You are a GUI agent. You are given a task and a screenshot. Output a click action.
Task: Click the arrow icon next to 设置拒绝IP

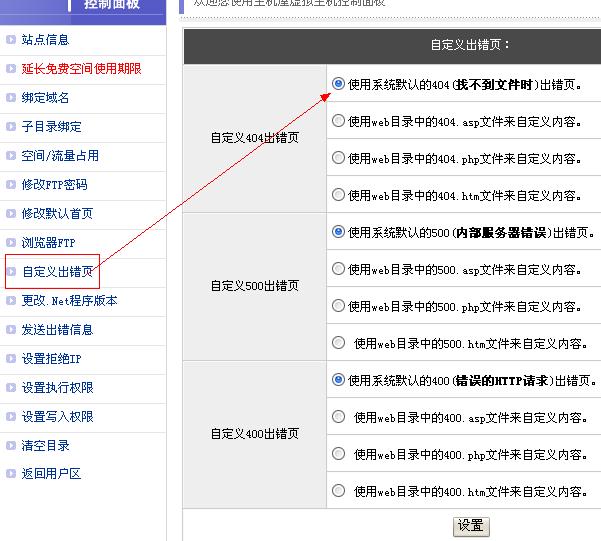[x=11, y=358]
